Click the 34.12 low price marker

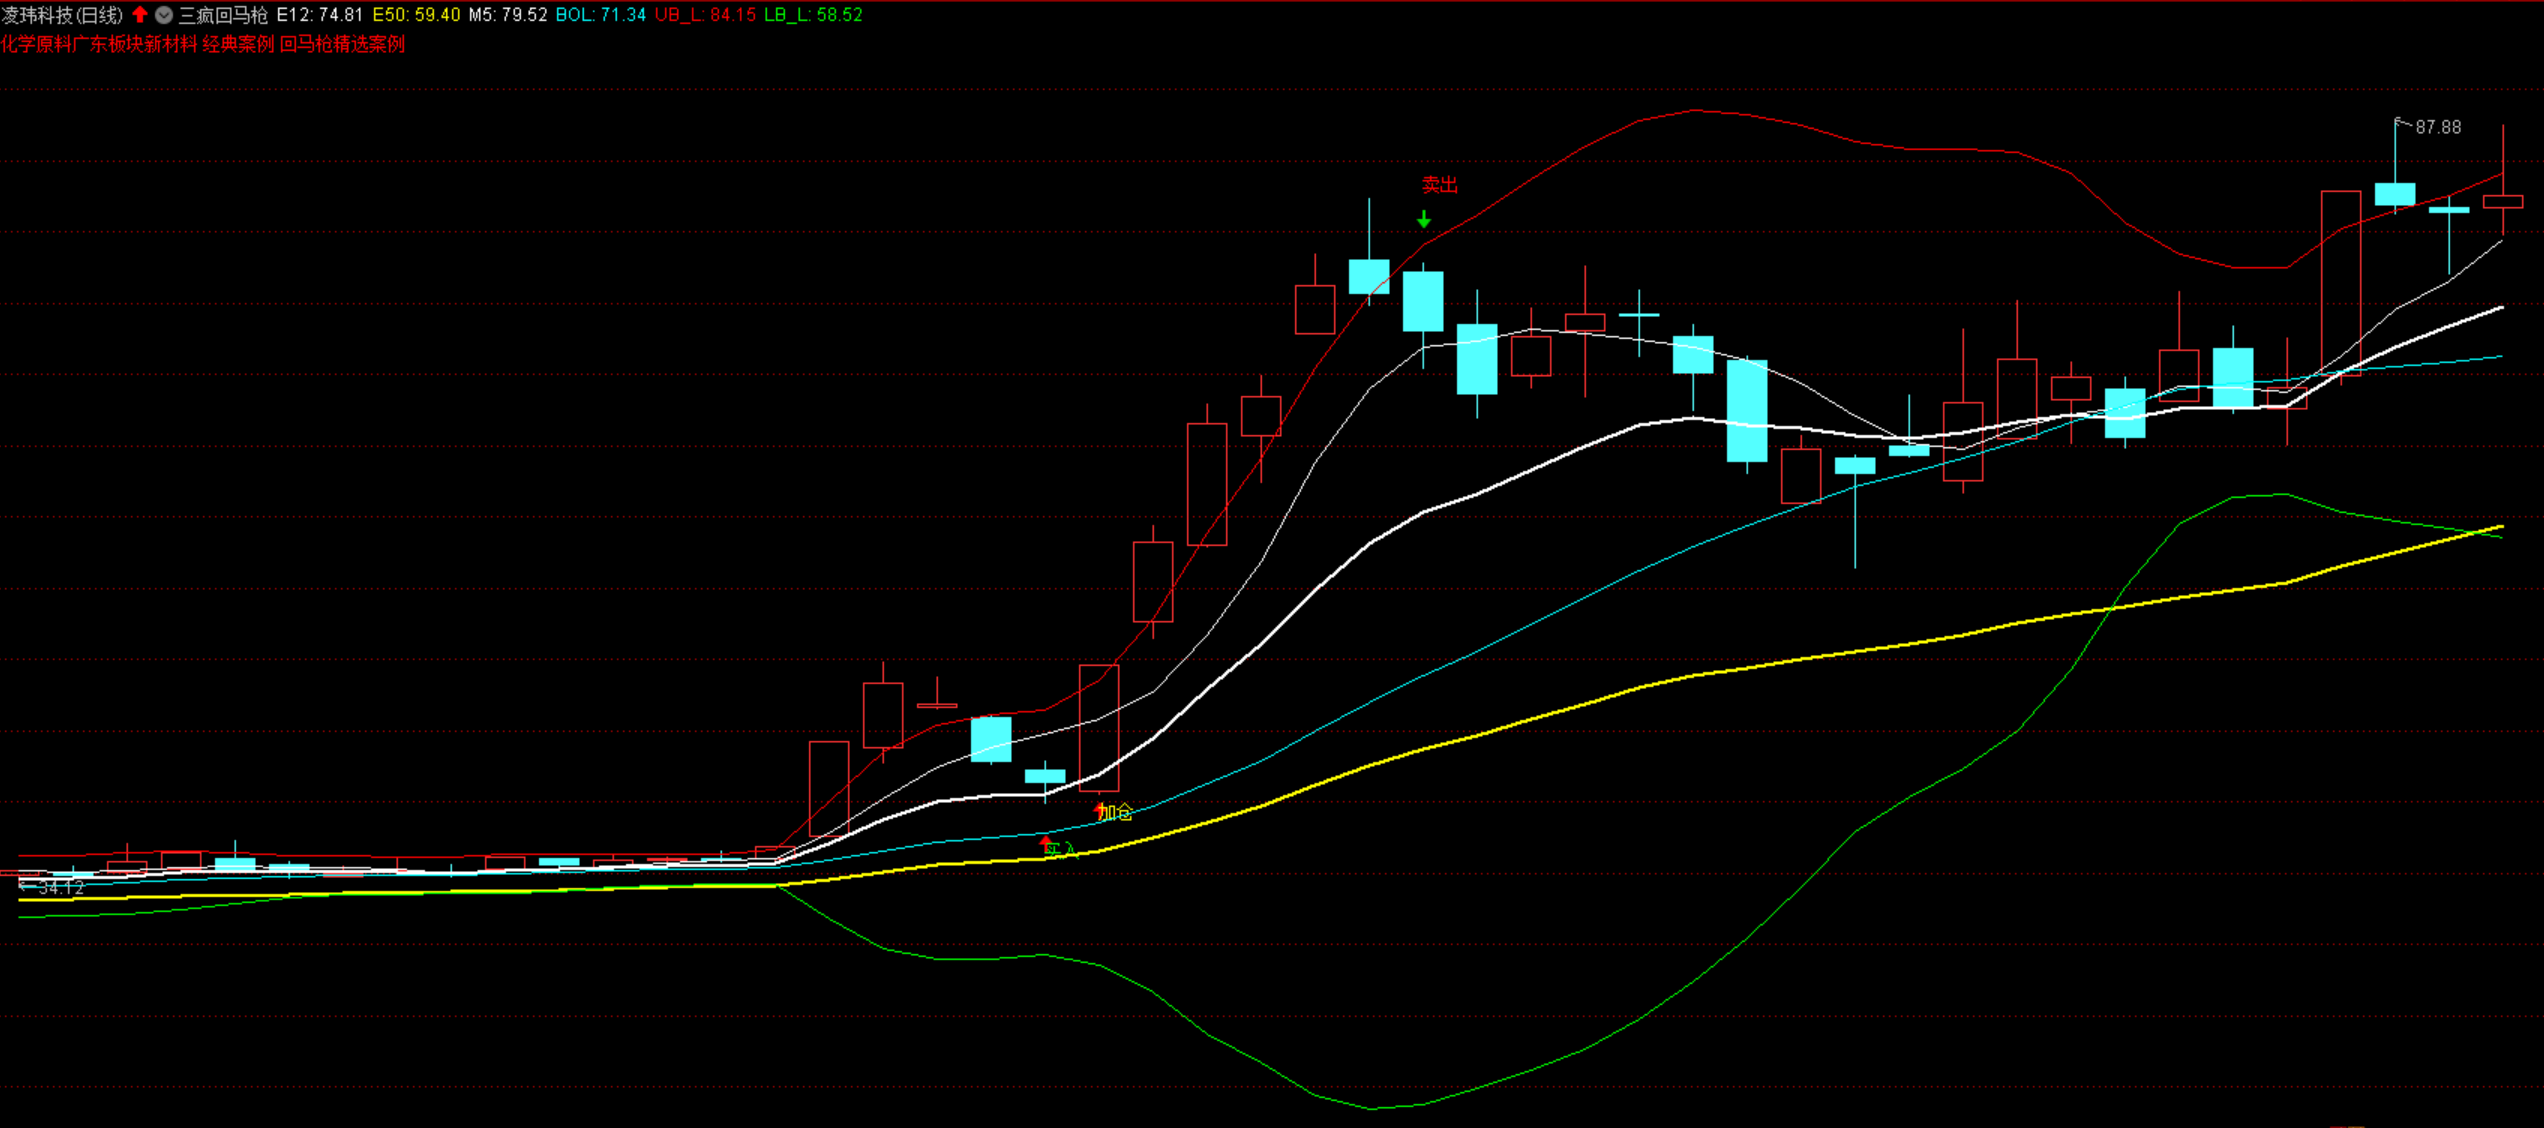tap(60, 887)
